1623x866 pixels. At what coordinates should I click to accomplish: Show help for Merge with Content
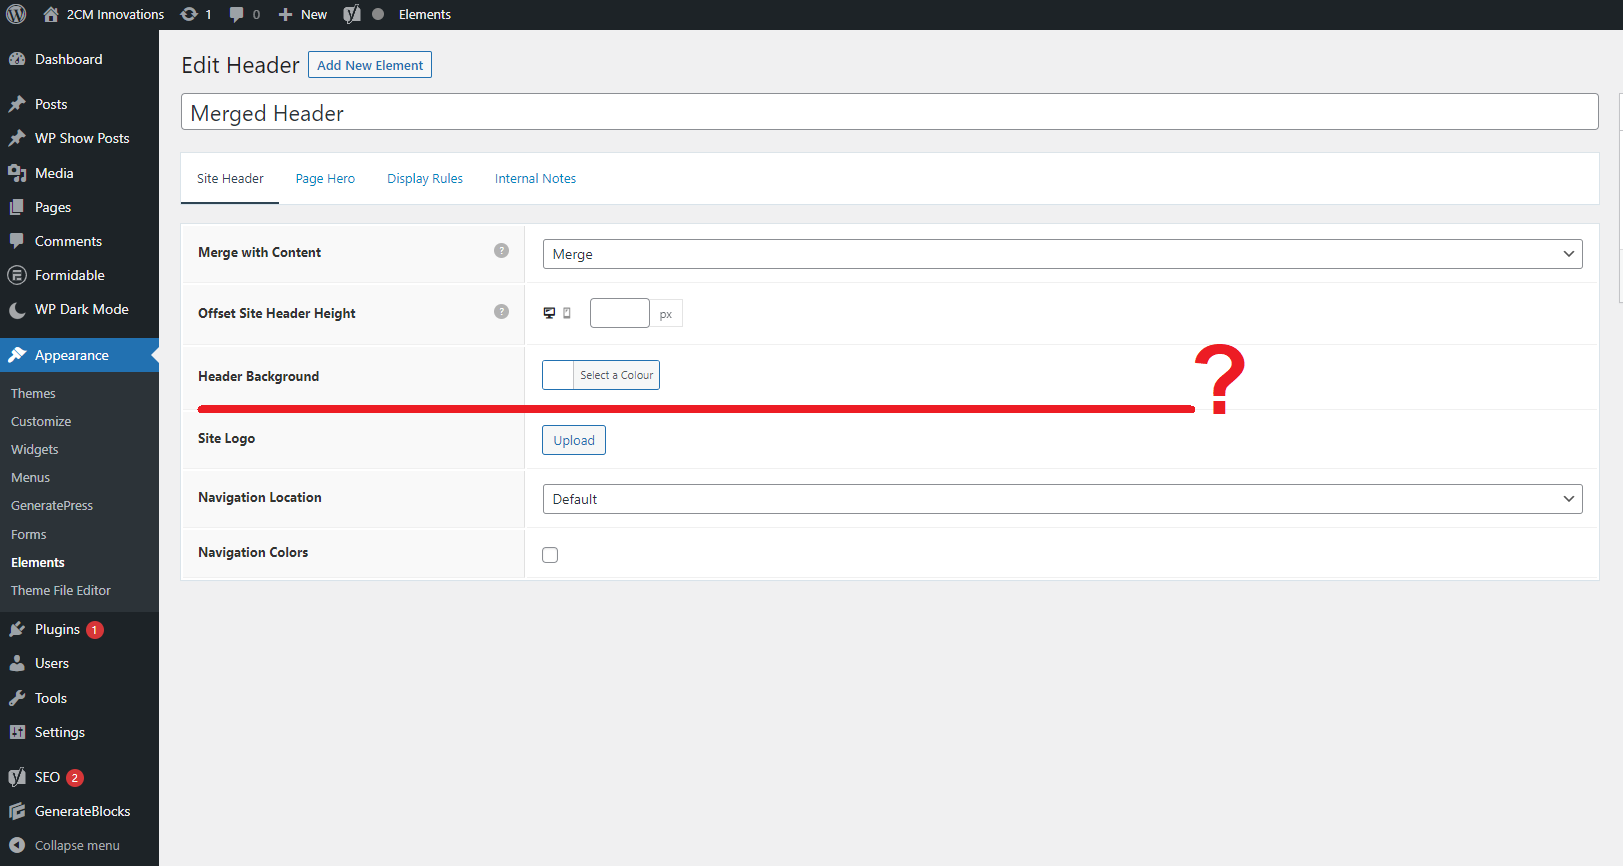coord(501,251)
